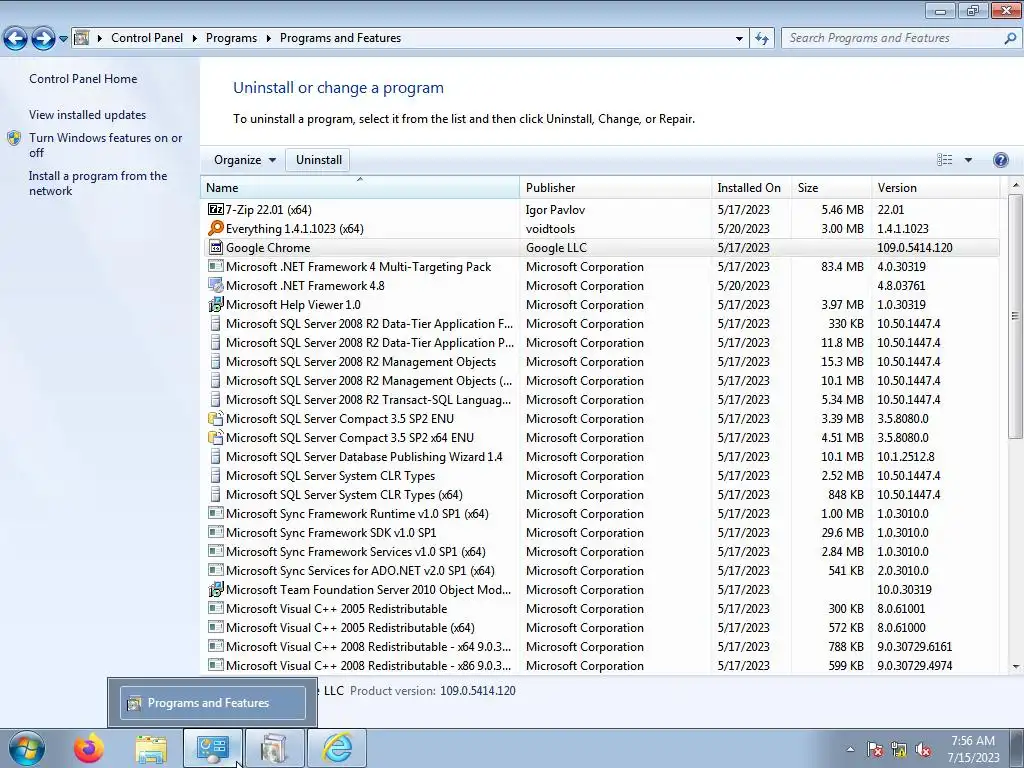Sort list by Name column header
Image resolution: width=1024 pixels, height=768 pixels.
point(360,187)
